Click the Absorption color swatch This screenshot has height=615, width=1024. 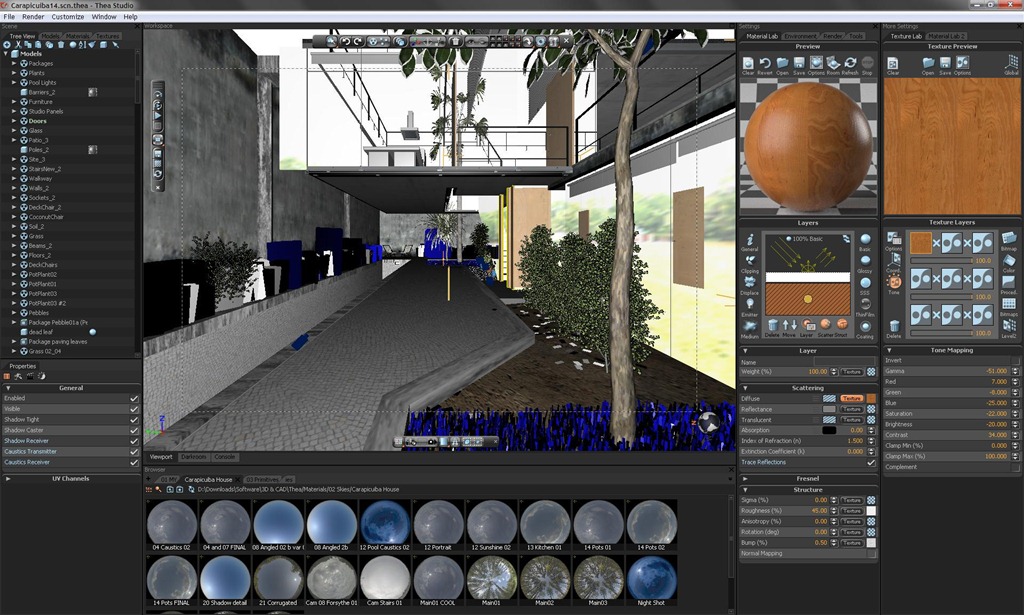click(x=830, y=430)
